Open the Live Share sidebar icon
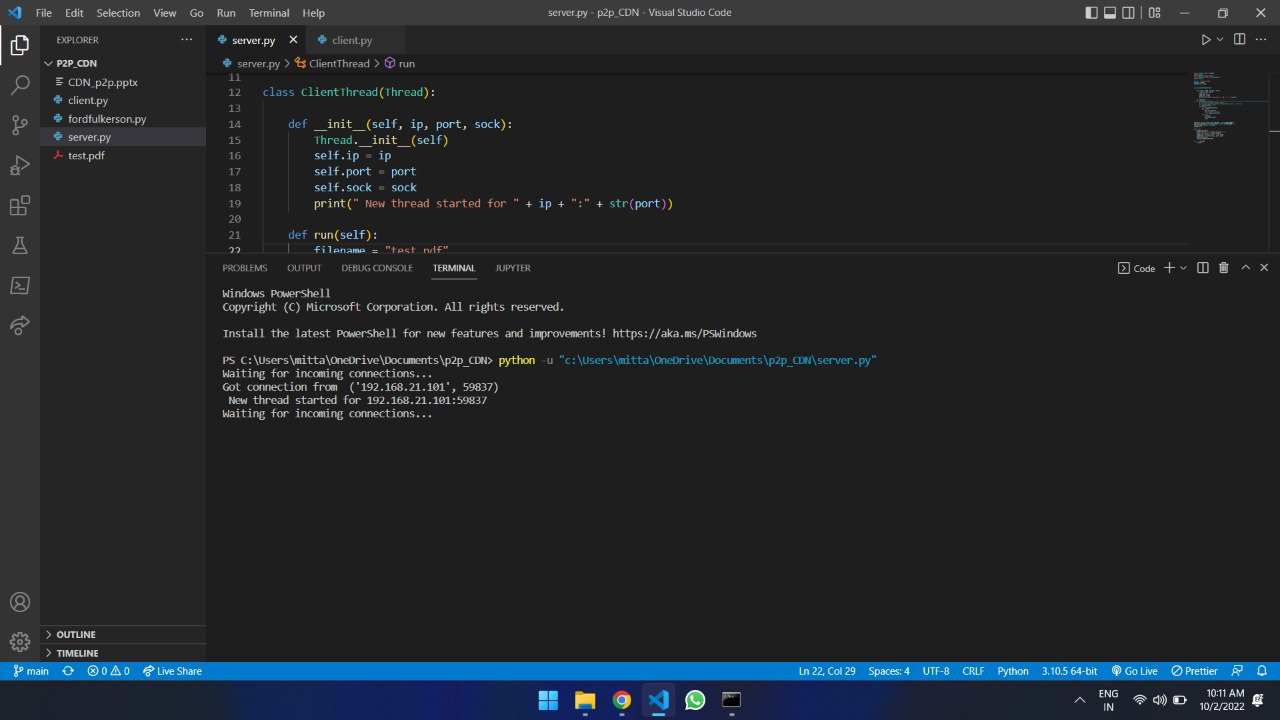The width and height of the screenshot is (1280, 720). tap(20, 326)
